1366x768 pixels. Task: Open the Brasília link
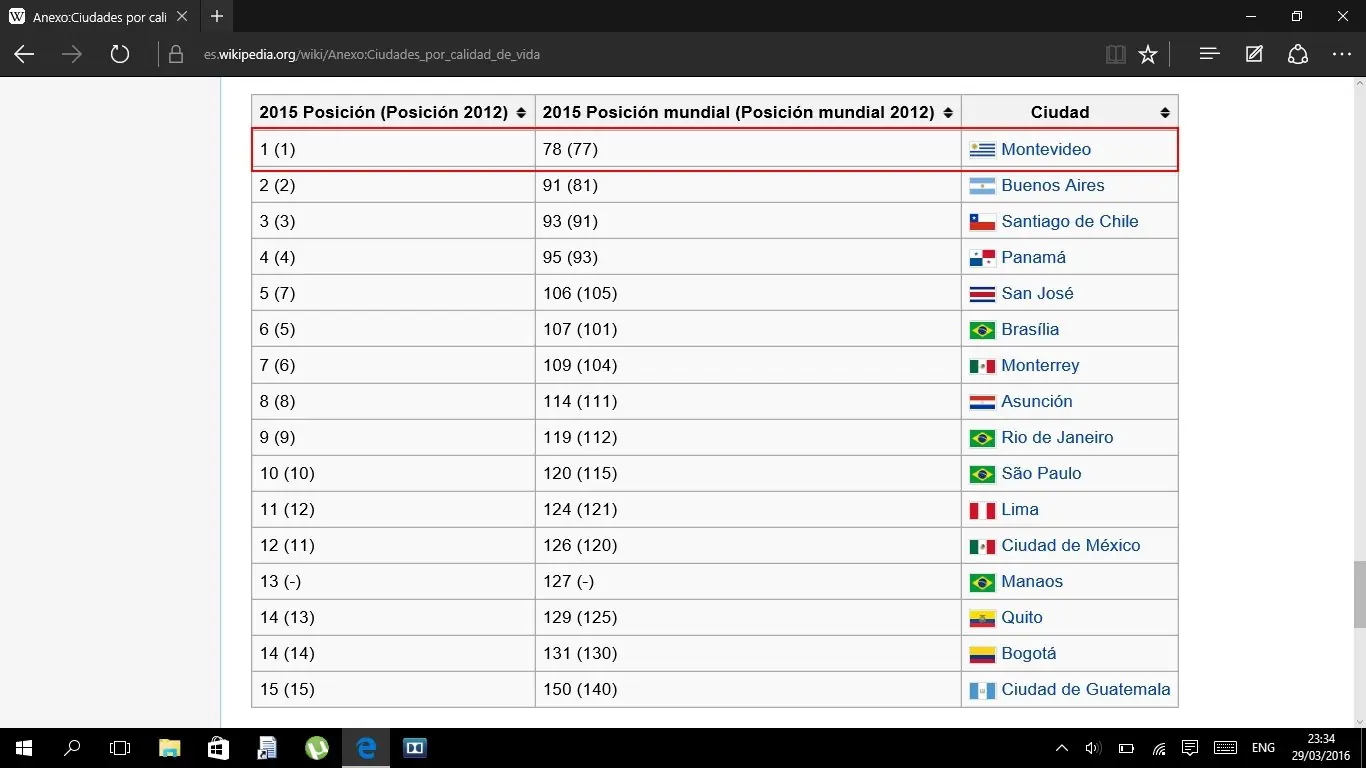point(1030,329)
